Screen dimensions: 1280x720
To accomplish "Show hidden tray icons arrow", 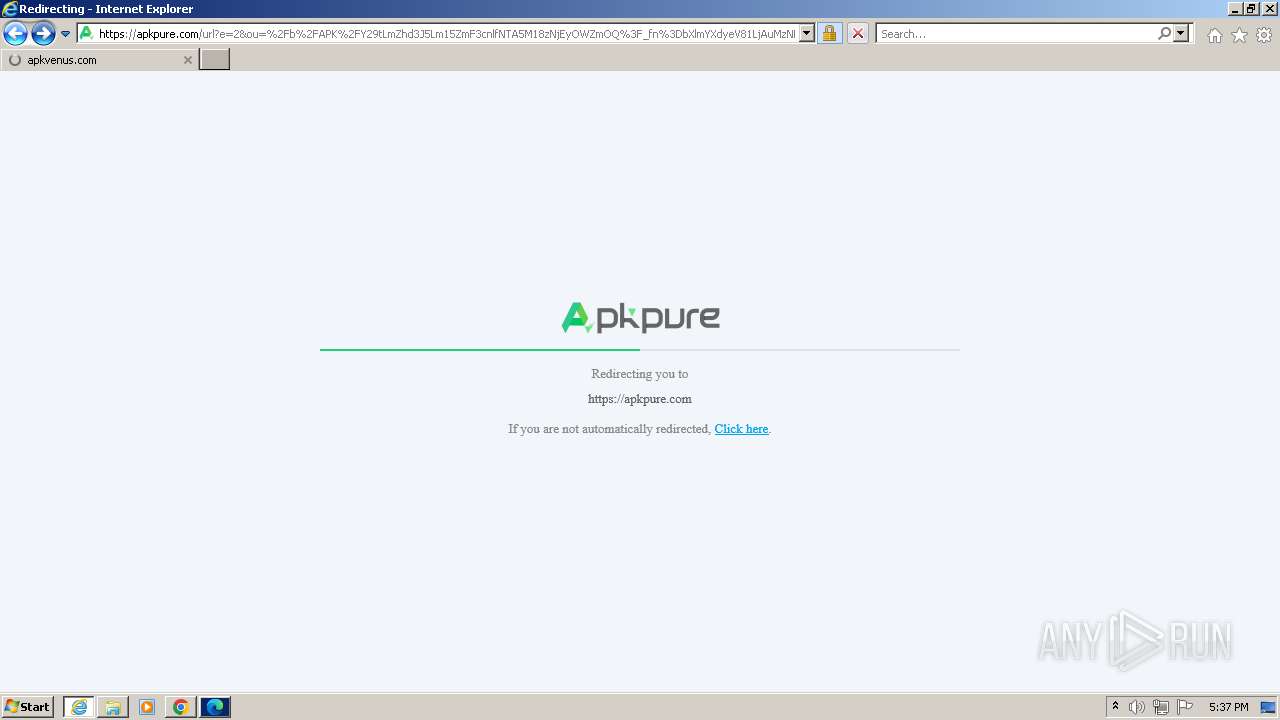I will pyautogui.click(x=1115, y=707).
